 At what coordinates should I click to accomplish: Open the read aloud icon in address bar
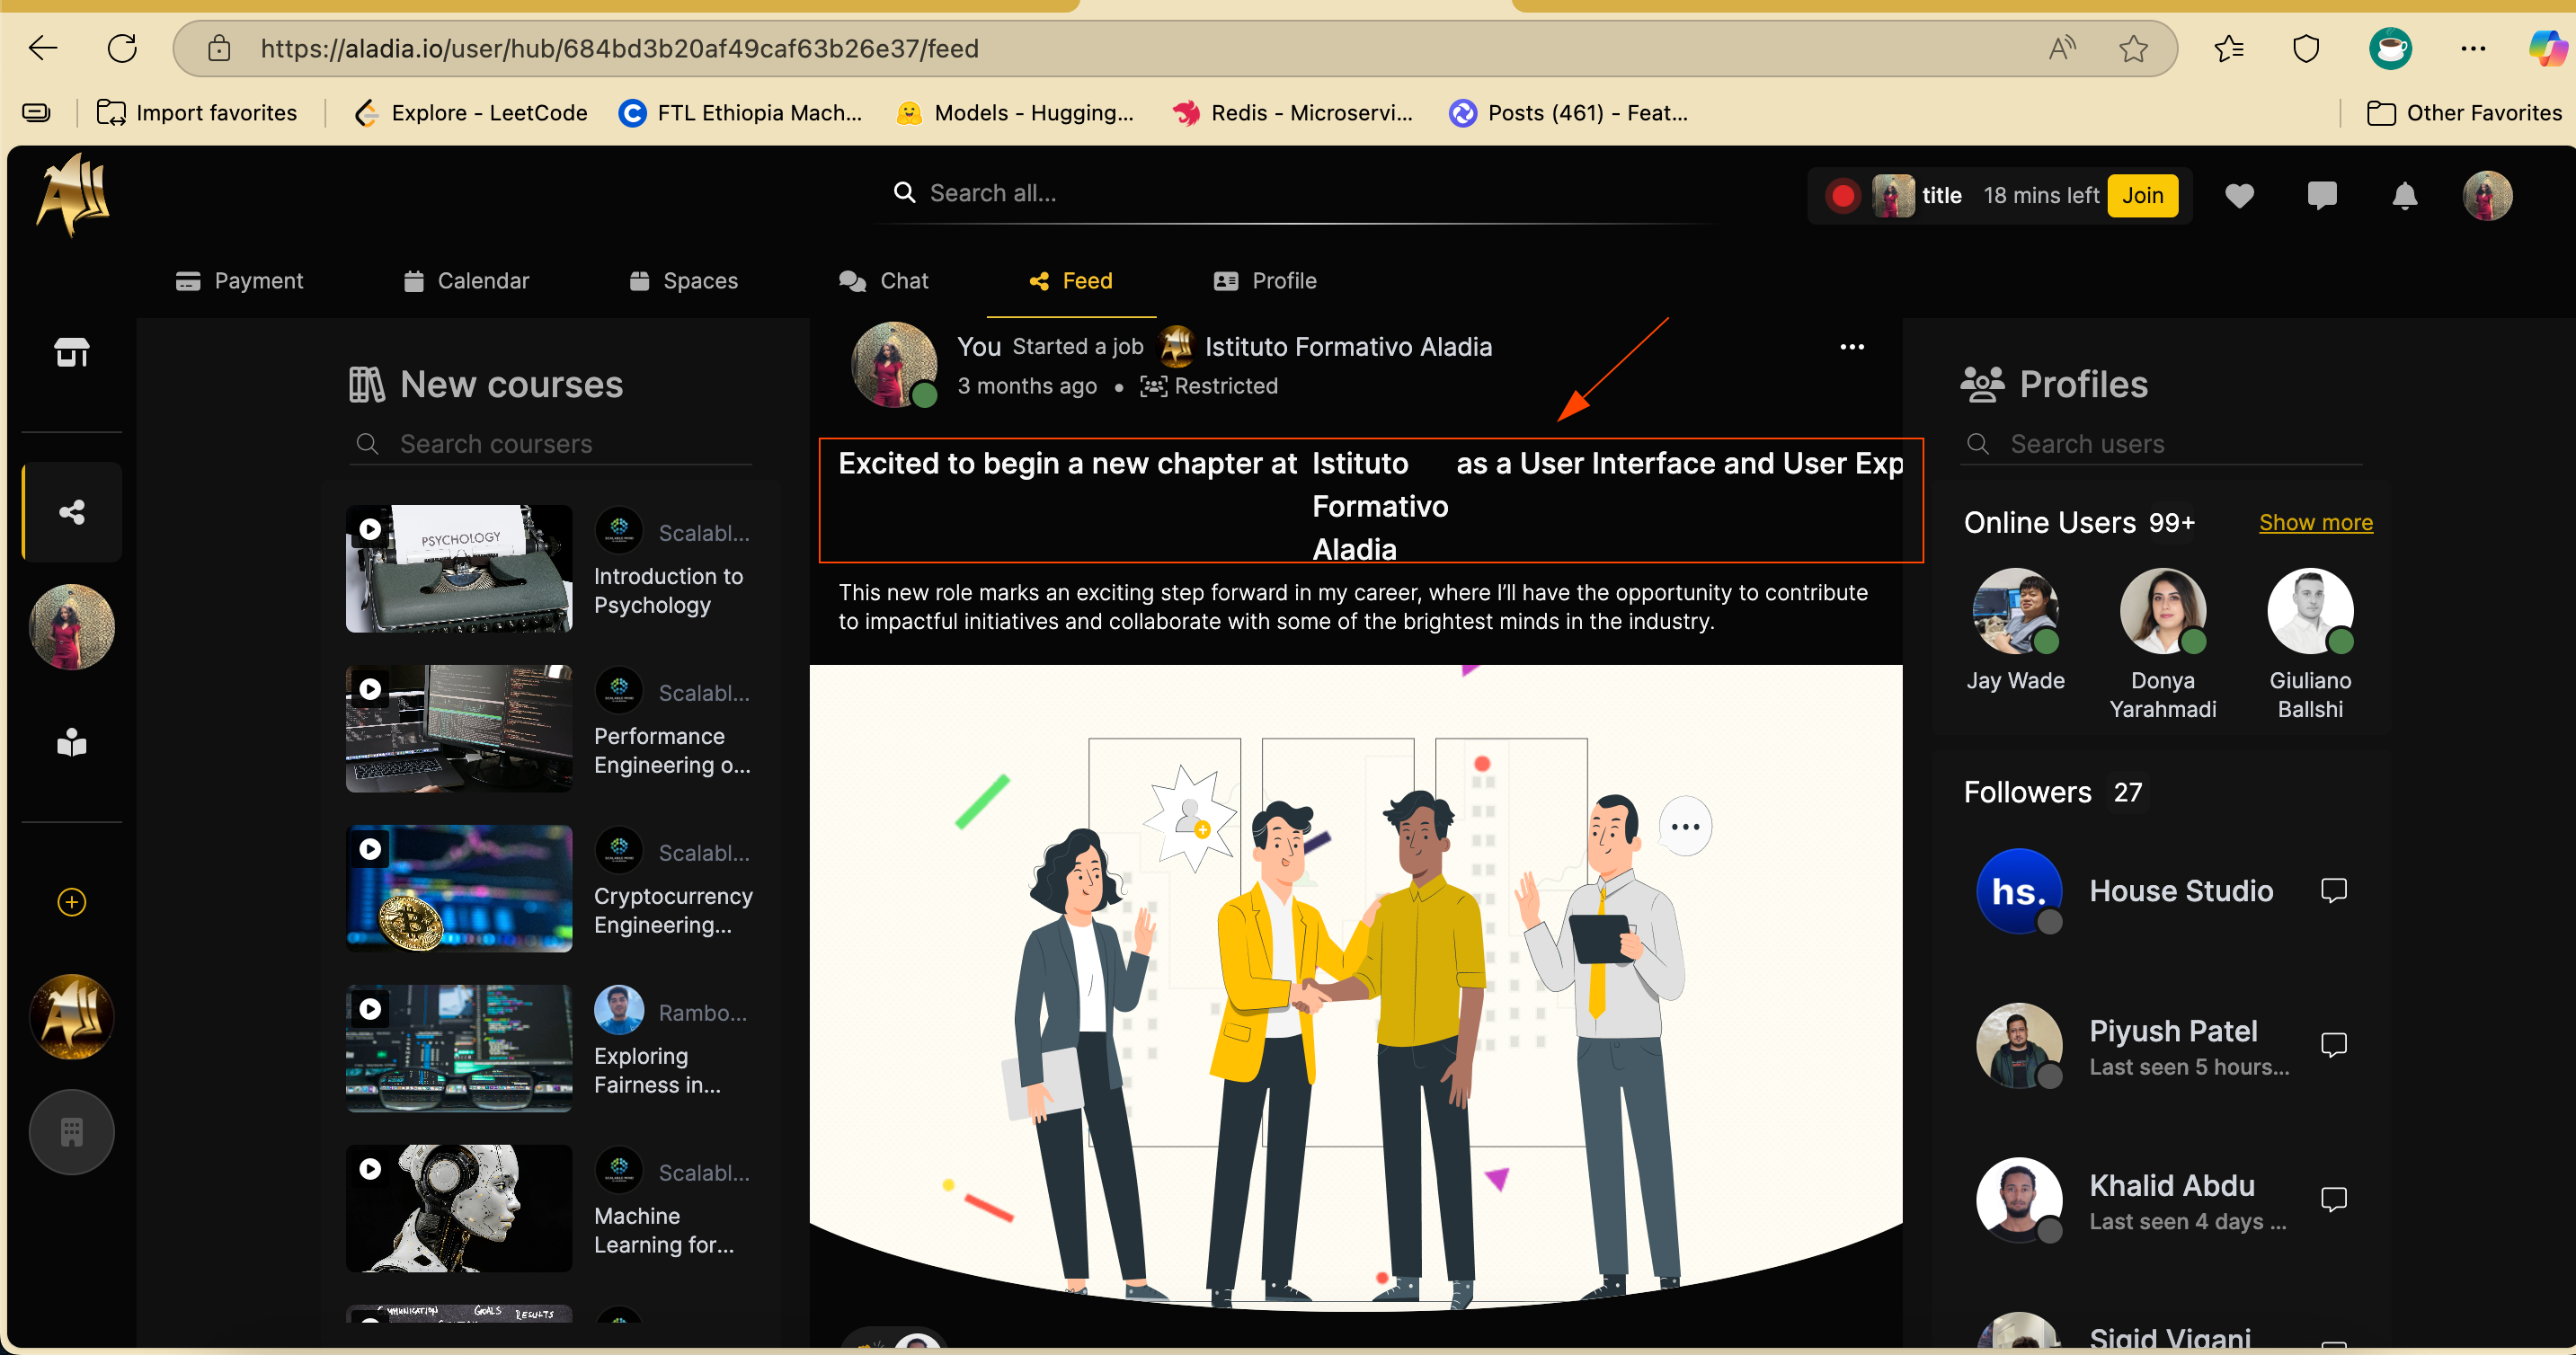(2062, 48)
